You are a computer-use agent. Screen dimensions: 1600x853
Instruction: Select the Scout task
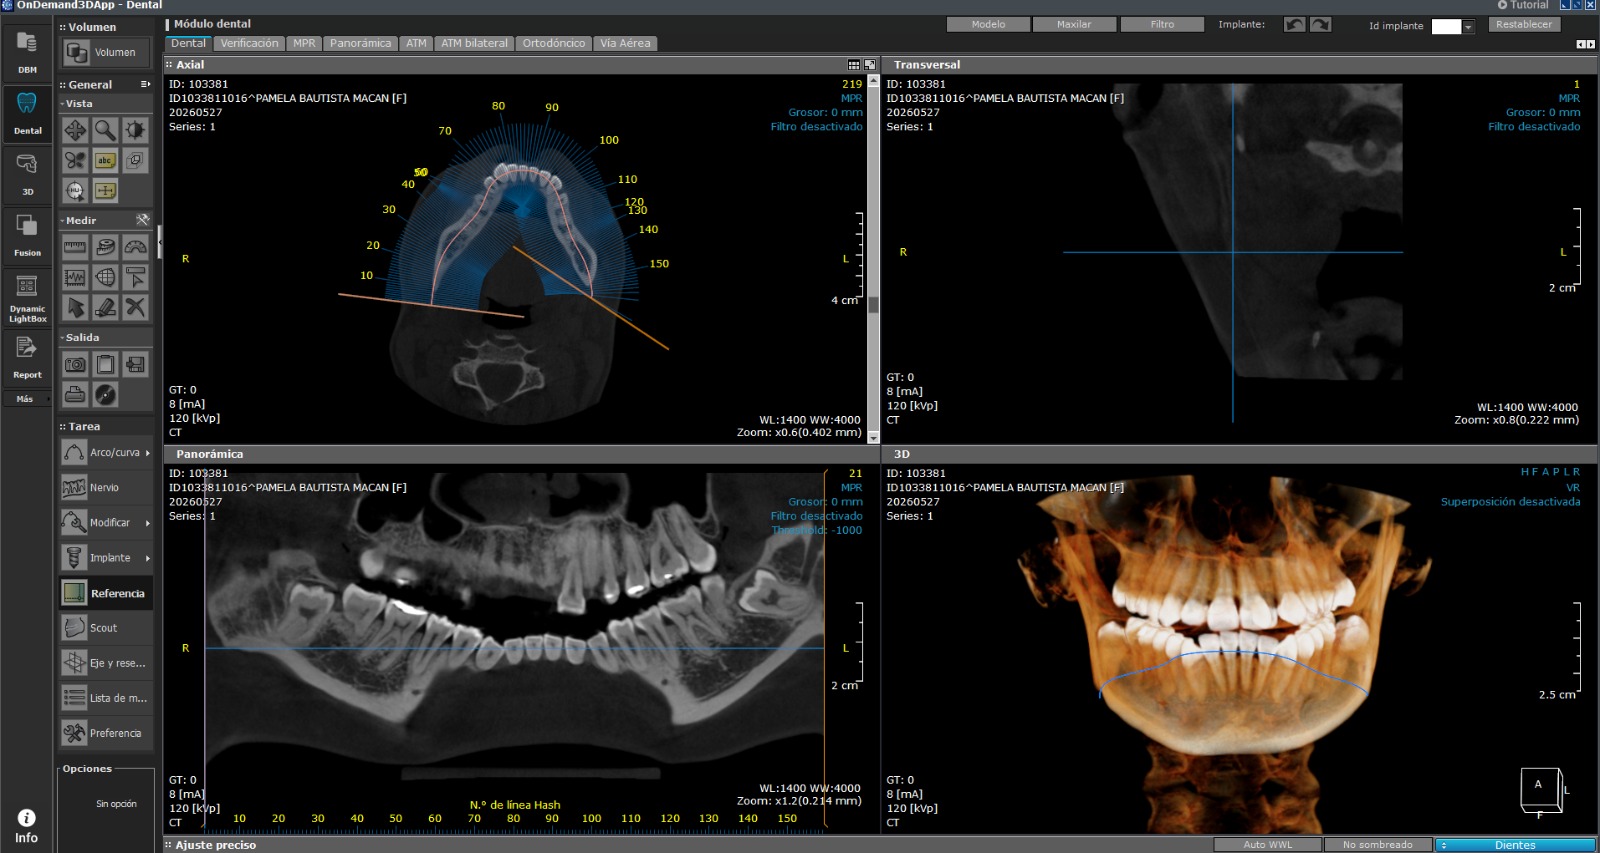point(106,628)
